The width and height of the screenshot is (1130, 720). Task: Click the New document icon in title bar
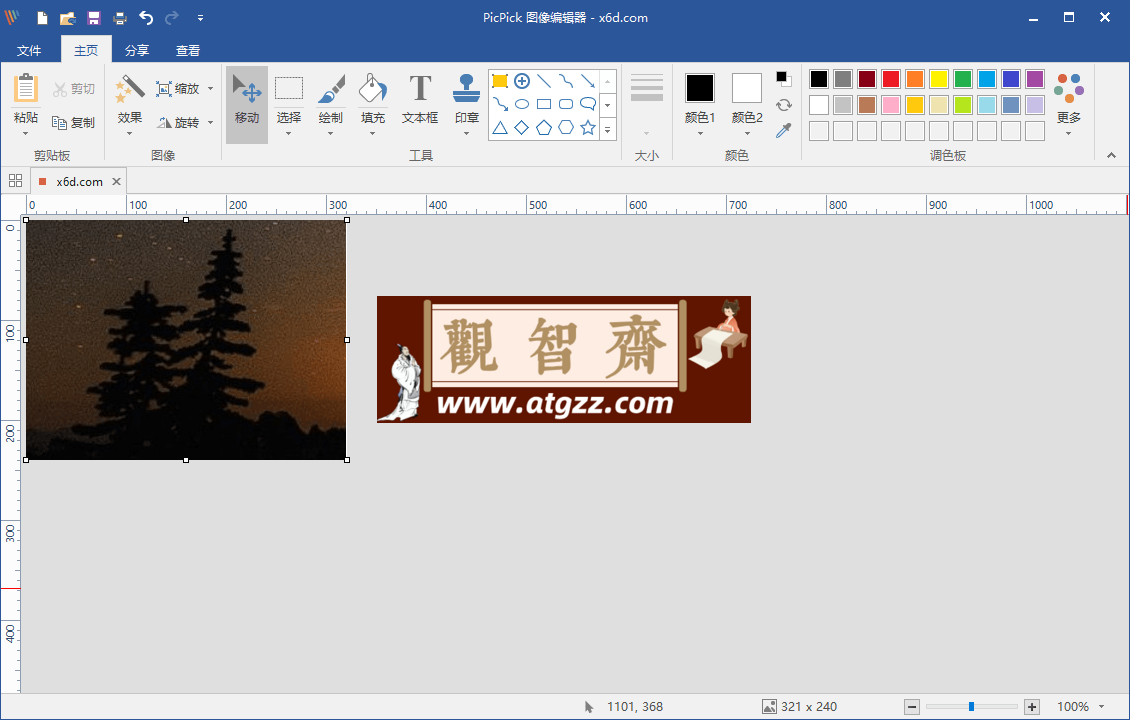pos(43,18)
